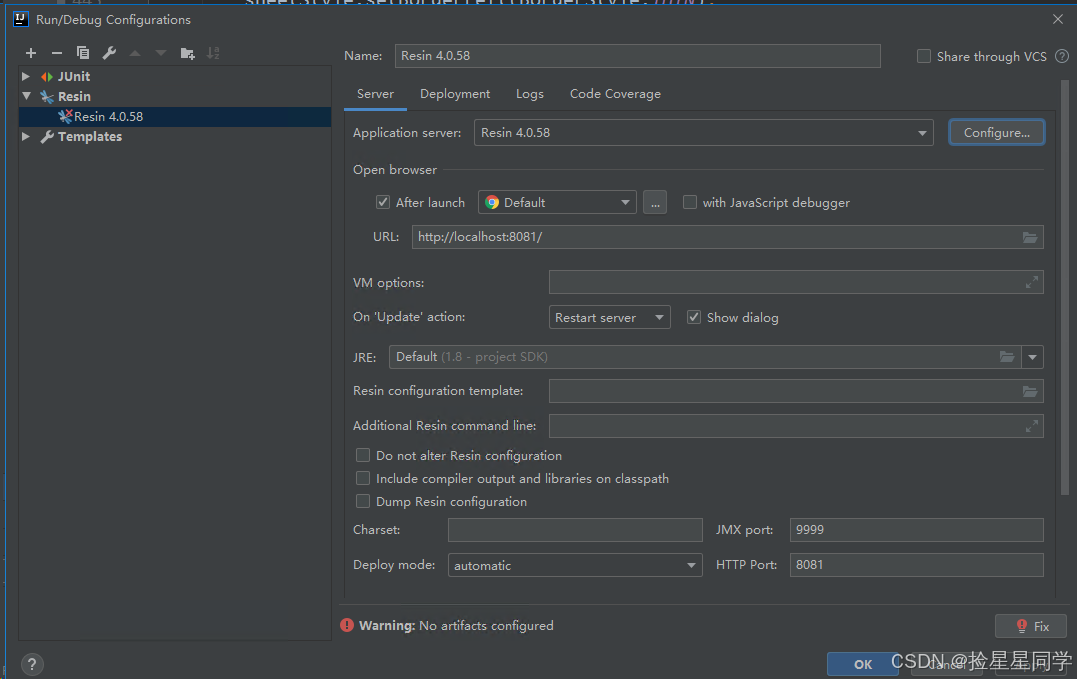The height and width of the screenshot is (679, 1077).
Task: Open edit templates via the wrench icon
Action: (109, 53)
